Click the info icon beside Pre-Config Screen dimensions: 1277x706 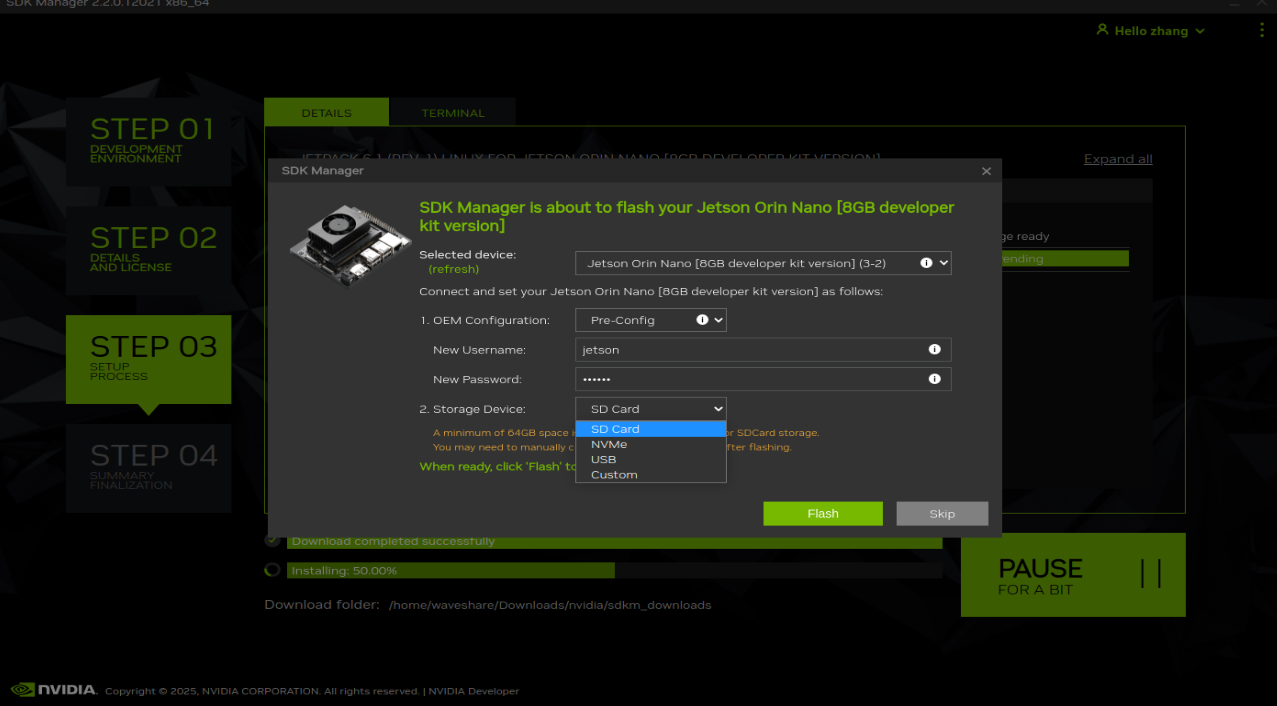(702, 320)
